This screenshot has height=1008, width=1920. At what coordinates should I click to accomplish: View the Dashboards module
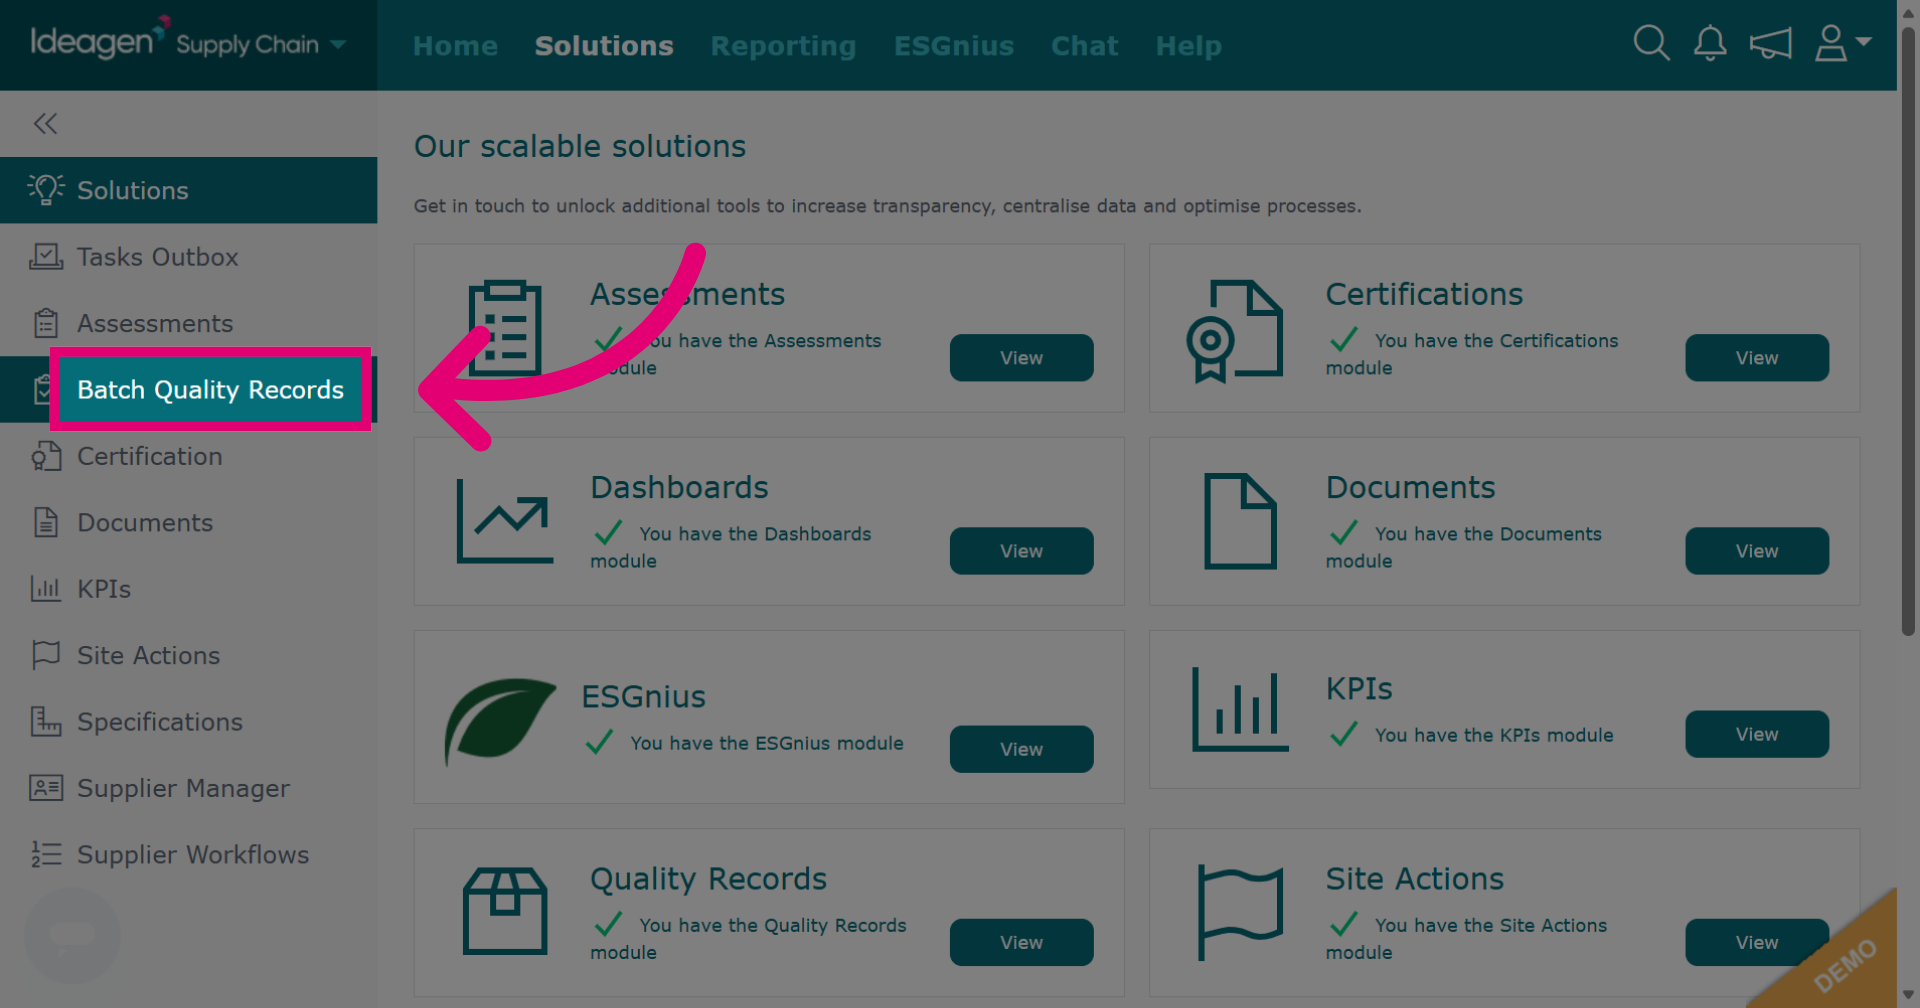[x=1021, y=551]
